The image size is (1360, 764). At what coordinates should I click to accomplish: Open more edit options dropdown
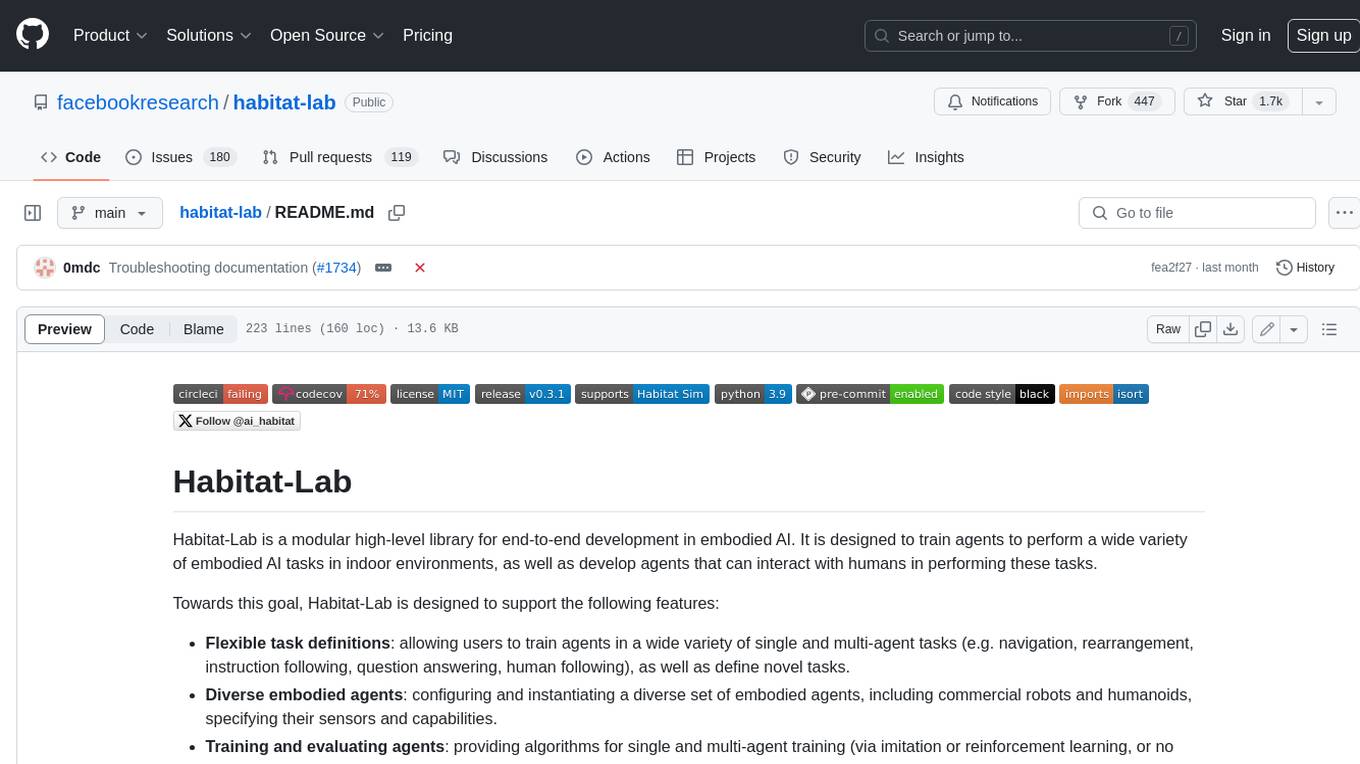point(1294,329)
